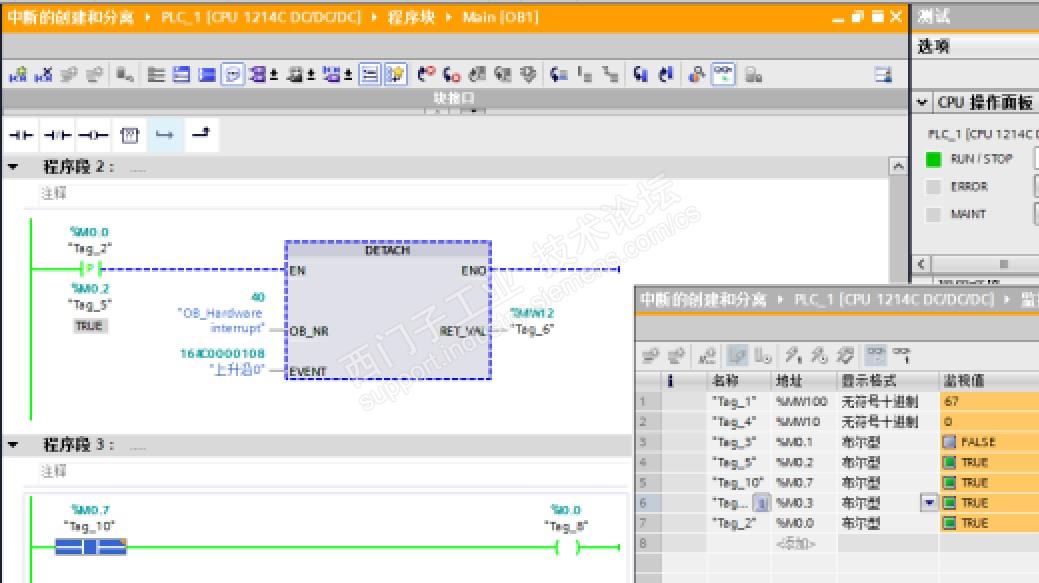
Task: Click PLC_1 in editor breadcrumb
Action: point(261,17)
